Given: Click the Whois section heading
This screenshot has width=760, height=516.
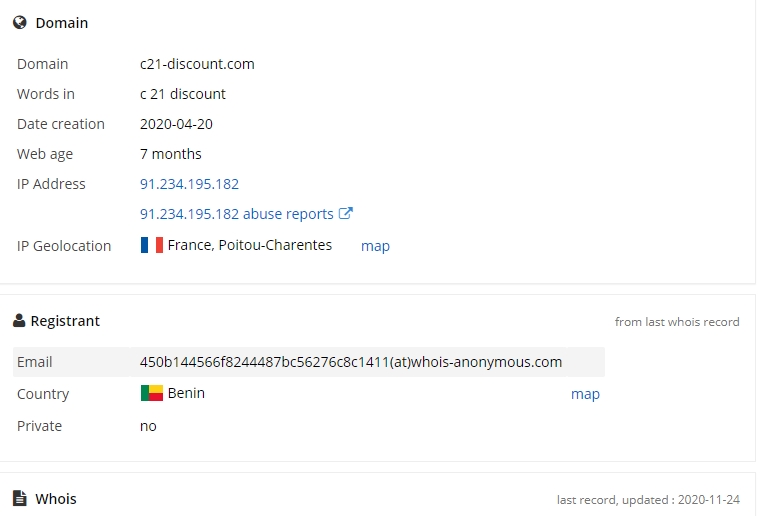Looking at the screenshot, I should pyautogui.click(x=56, y=499).
